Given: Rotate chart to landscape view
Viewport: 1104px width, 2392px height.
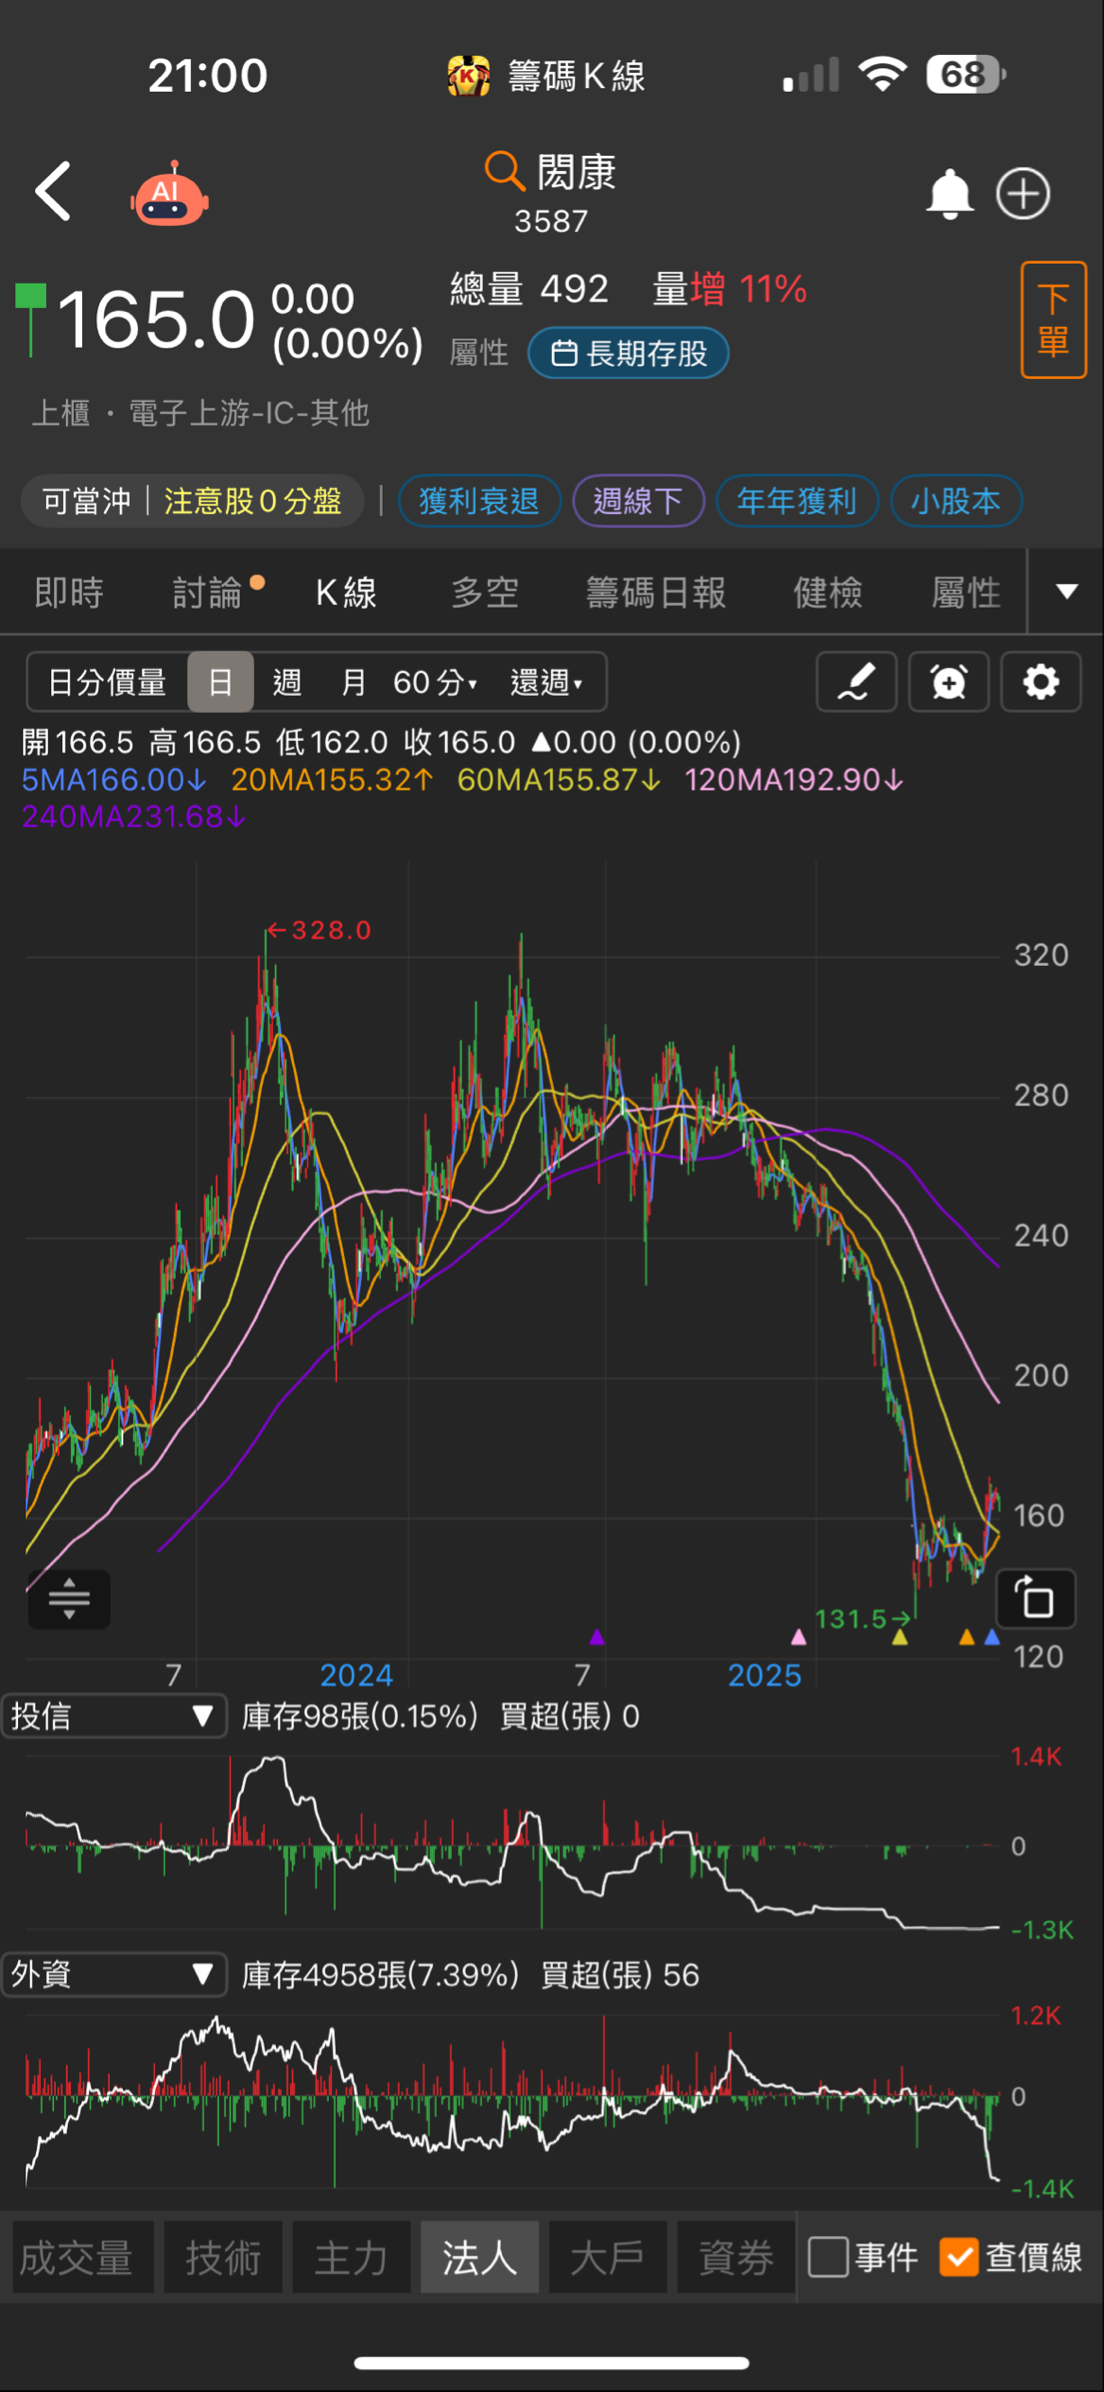Looking at the screenshot, I should [x=1036, y=1598].
